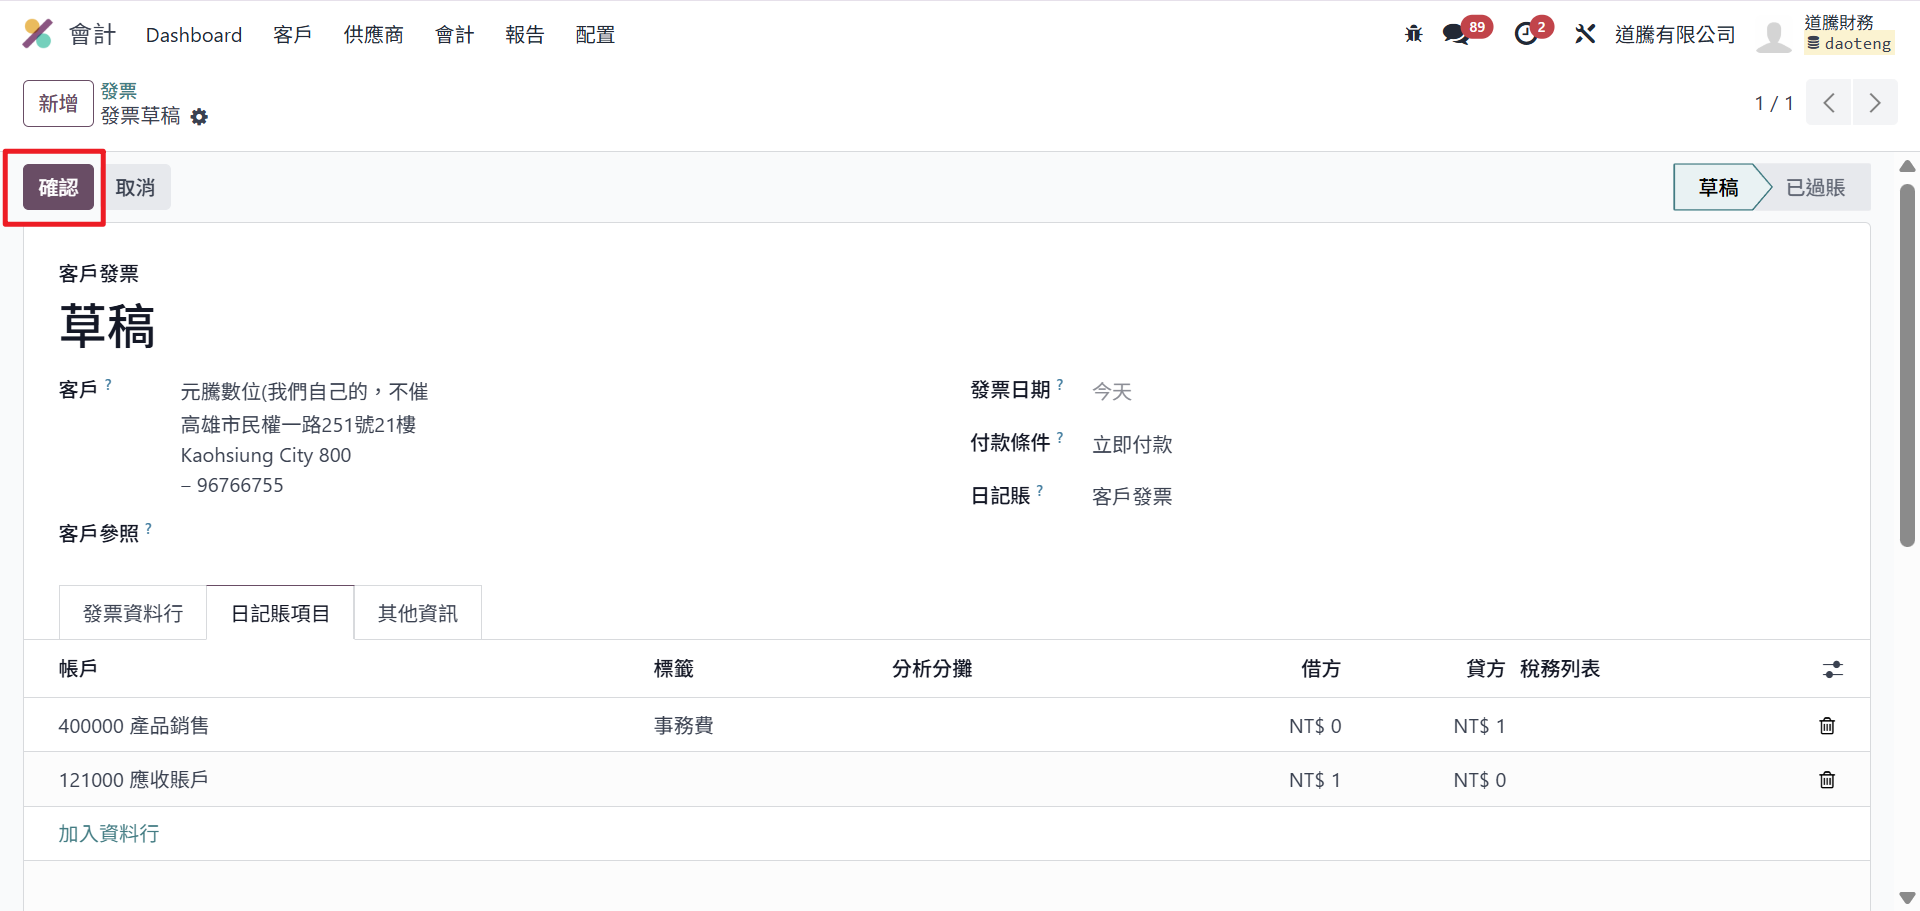Open the activities clock icon

pyautogui.click(x=1526, y=34)
